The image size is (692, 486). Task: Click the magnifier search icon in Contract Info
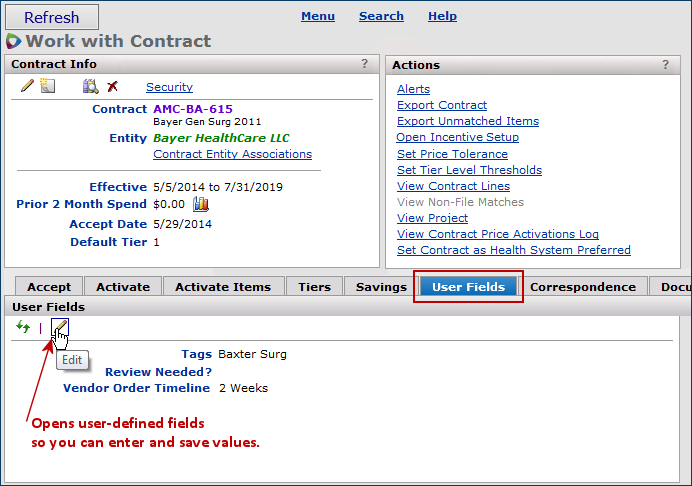point(91,87)
